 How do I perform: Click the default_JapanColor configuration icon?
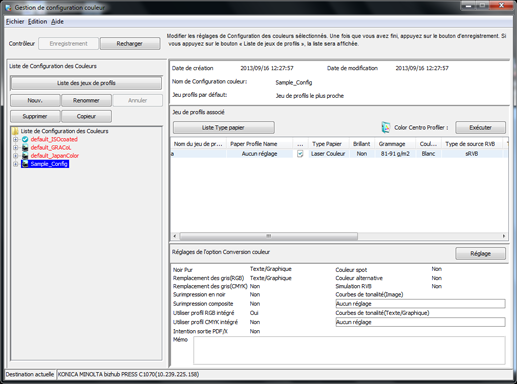(25, 156)
